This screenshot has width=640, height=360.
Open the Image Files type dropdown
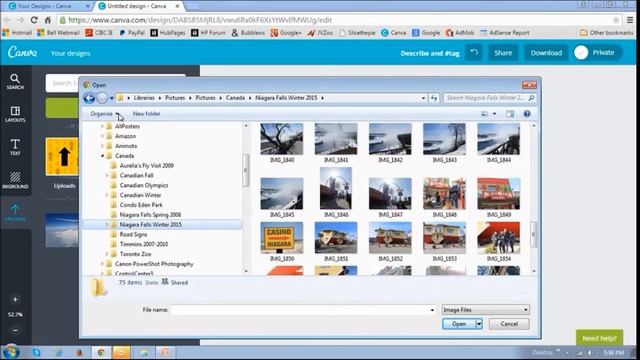pyautogui.click(x=485, y=310)
